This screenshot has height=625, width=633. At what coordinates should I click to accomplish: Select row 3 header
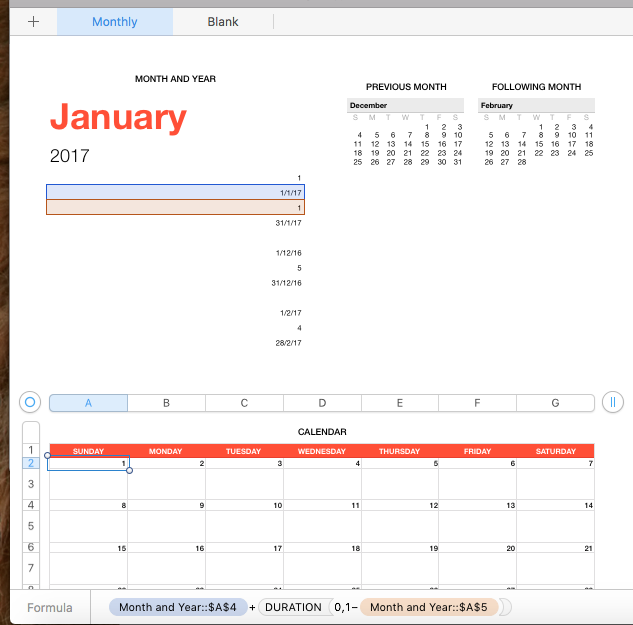click(x=31, y=484)
